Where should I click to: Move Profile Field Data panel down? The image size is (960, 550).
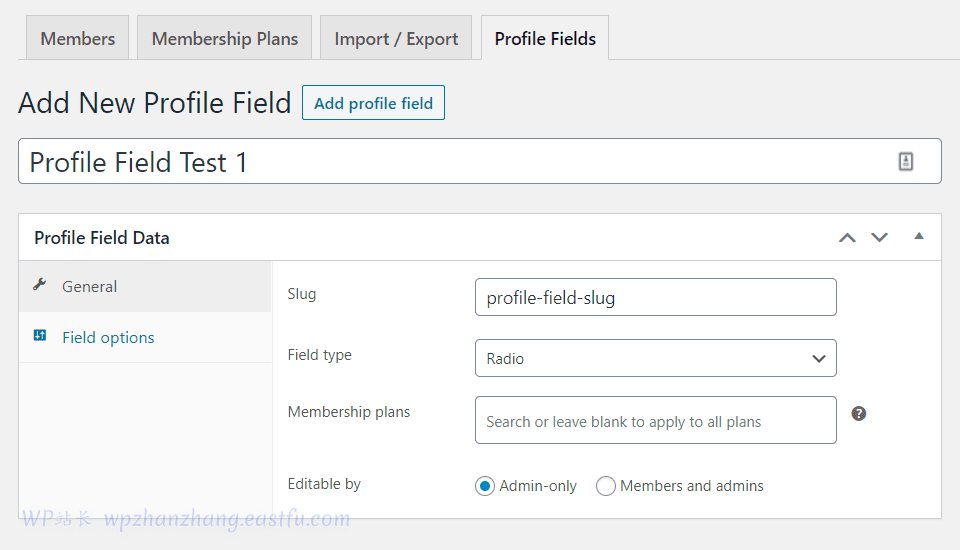(x=879, y=238)
